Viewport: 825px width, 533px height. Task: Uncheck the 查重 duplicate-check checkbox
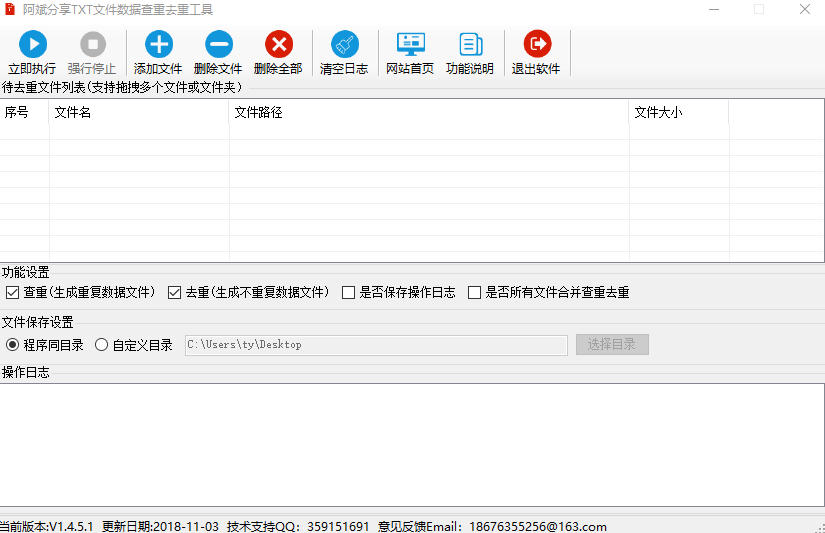click(x=13, y=293)
